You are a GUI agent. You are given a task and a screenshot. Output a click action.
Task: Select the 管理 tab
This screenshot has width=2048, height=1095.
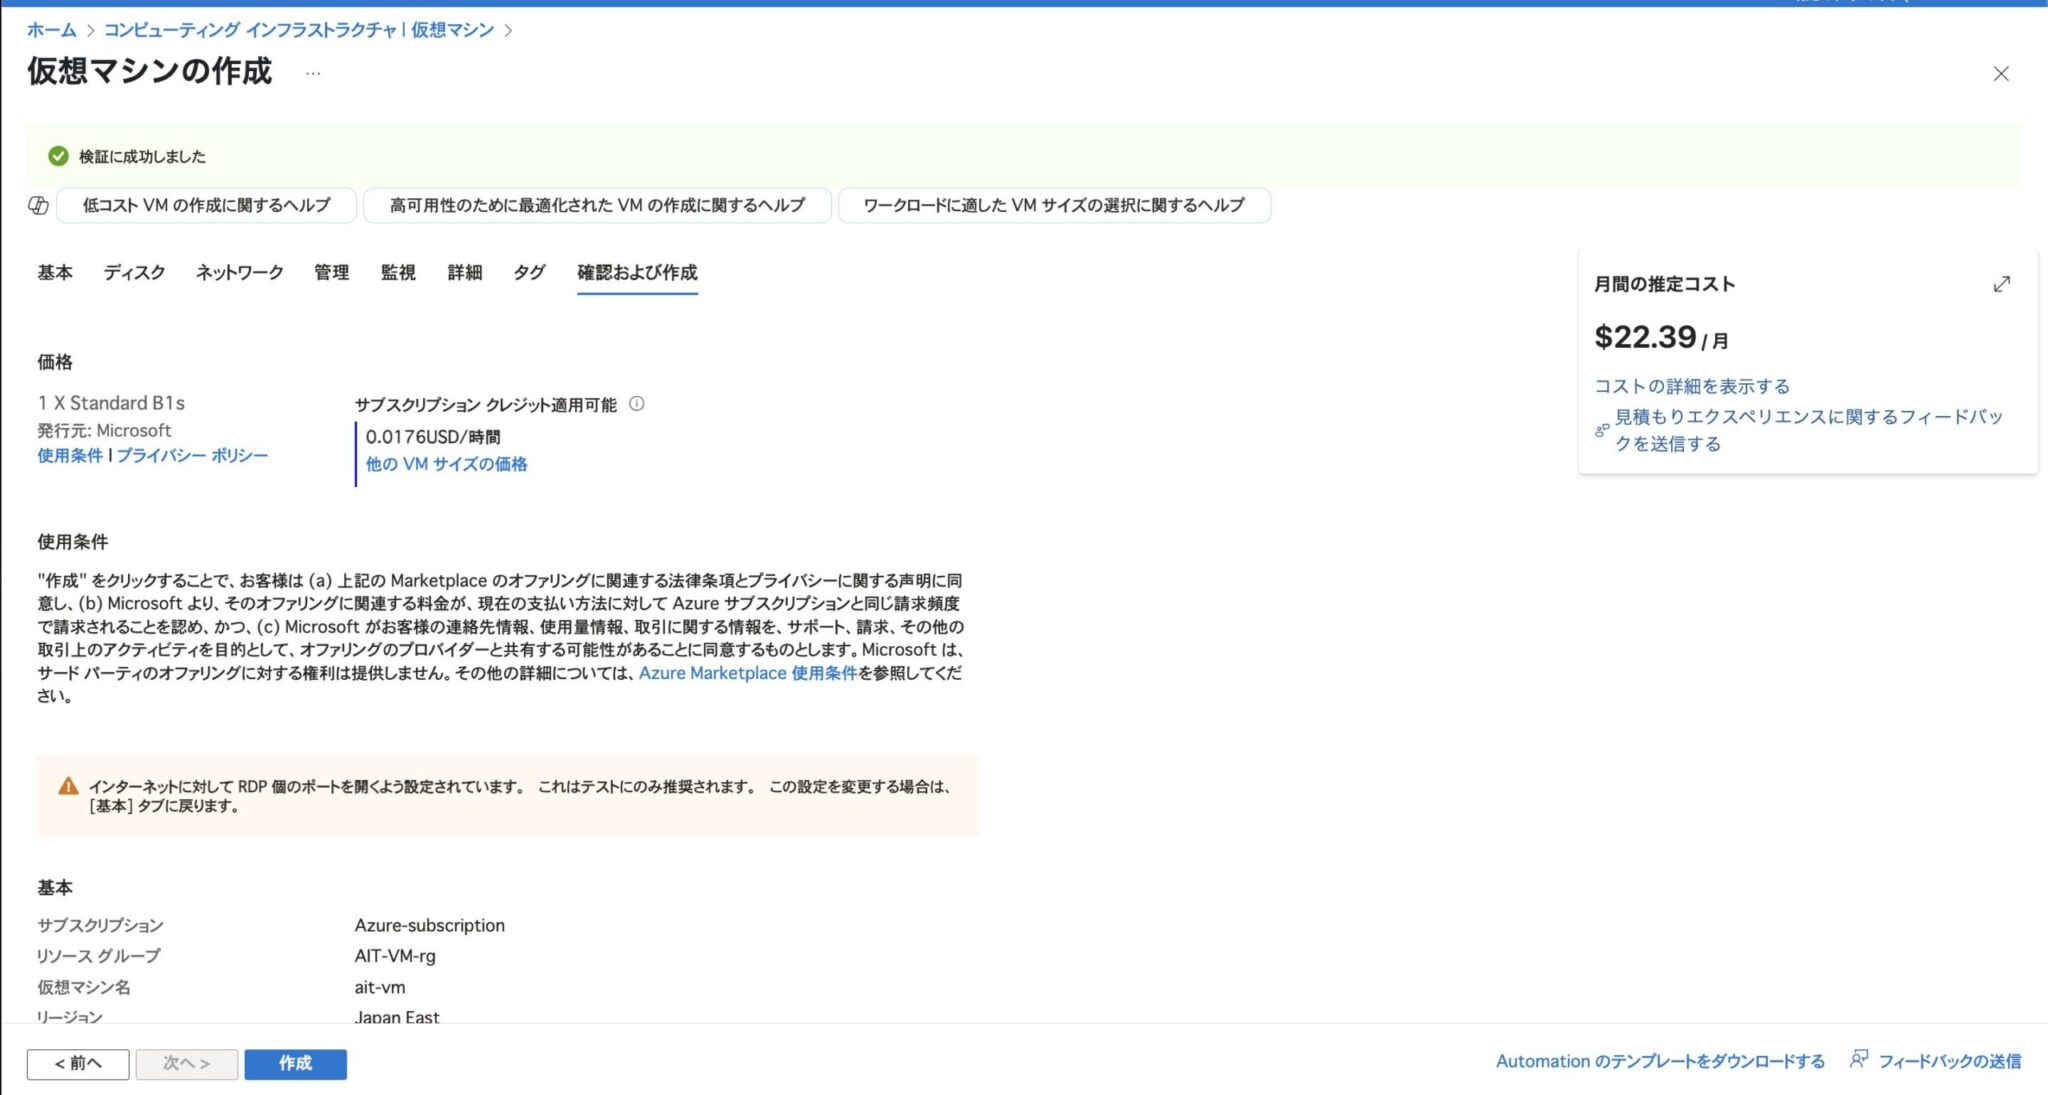point(332,272)
